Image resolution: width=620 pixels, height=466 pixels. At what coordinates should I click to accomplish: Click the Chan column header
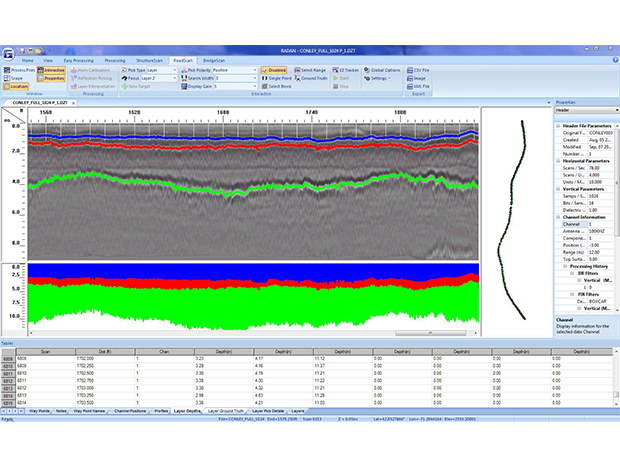pos(164,351)
